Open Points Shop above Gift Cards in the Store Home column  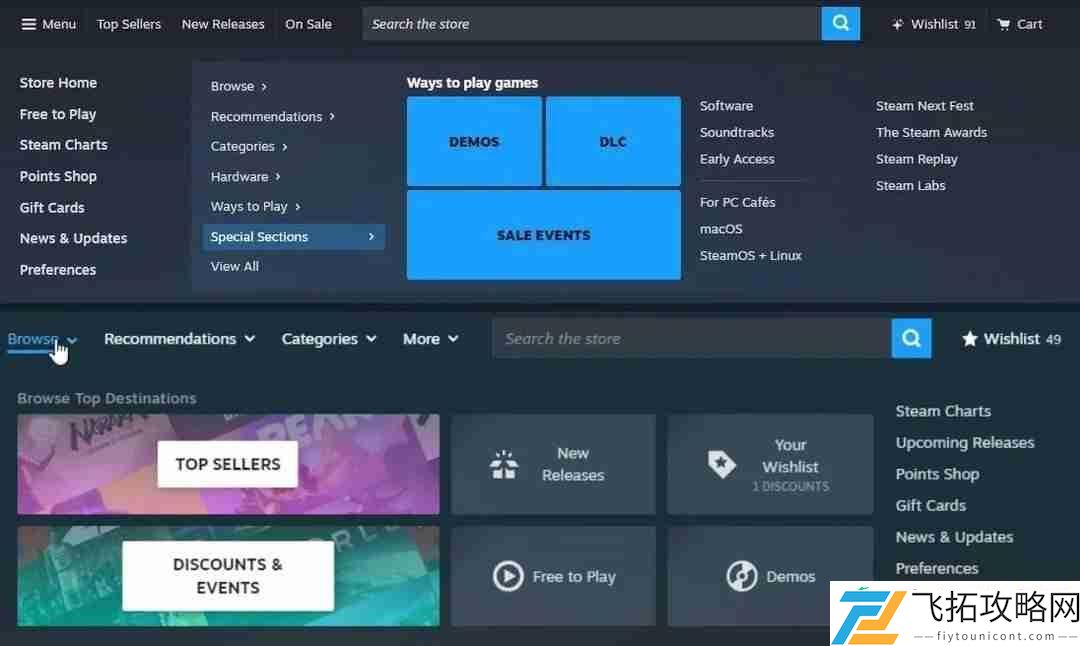[x=58, y=176]
